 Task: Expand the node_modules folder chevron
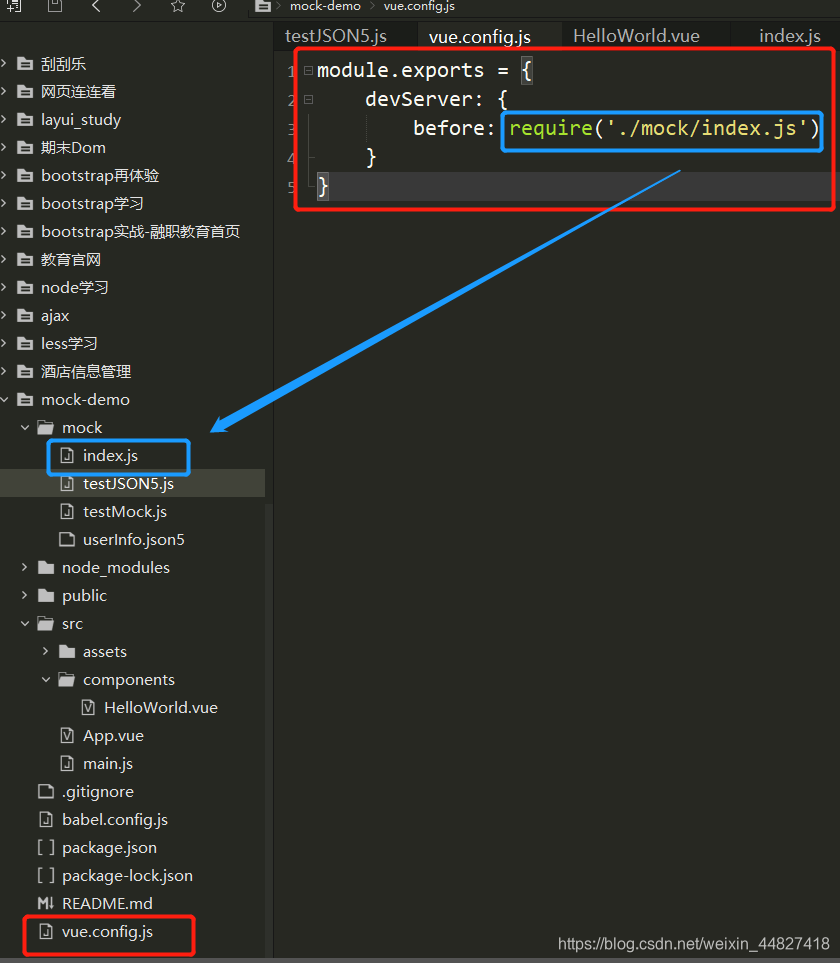click(25, 567)
